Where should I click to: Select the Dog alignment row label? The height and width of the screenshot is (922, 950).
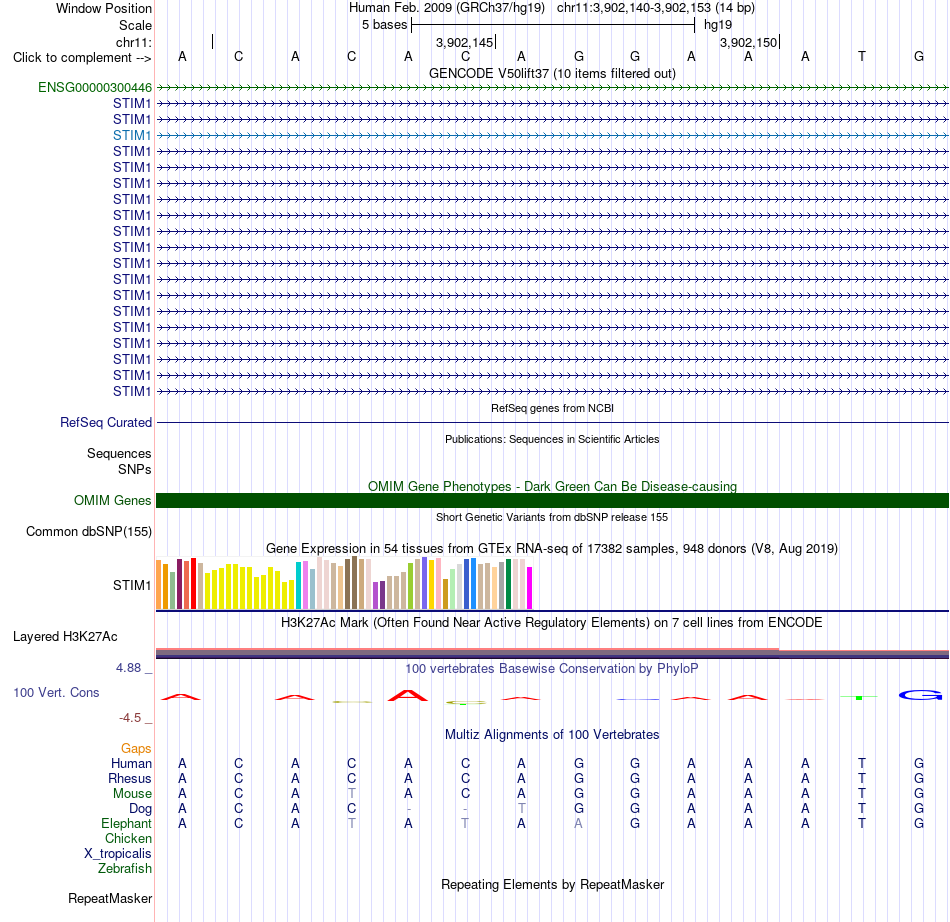pyautogui.click(x=140, y=809)
